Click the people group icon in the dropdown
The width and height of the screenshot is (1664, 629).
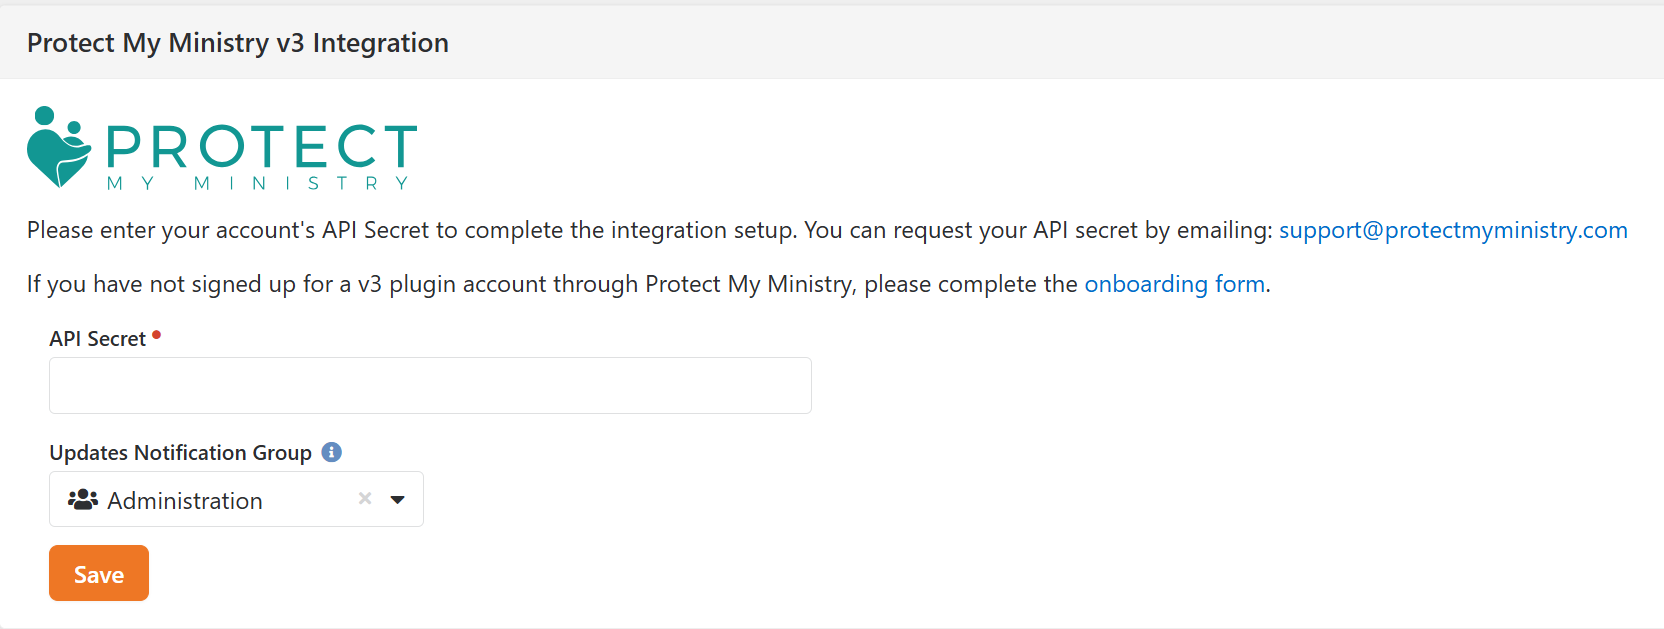tap(82, 499)
